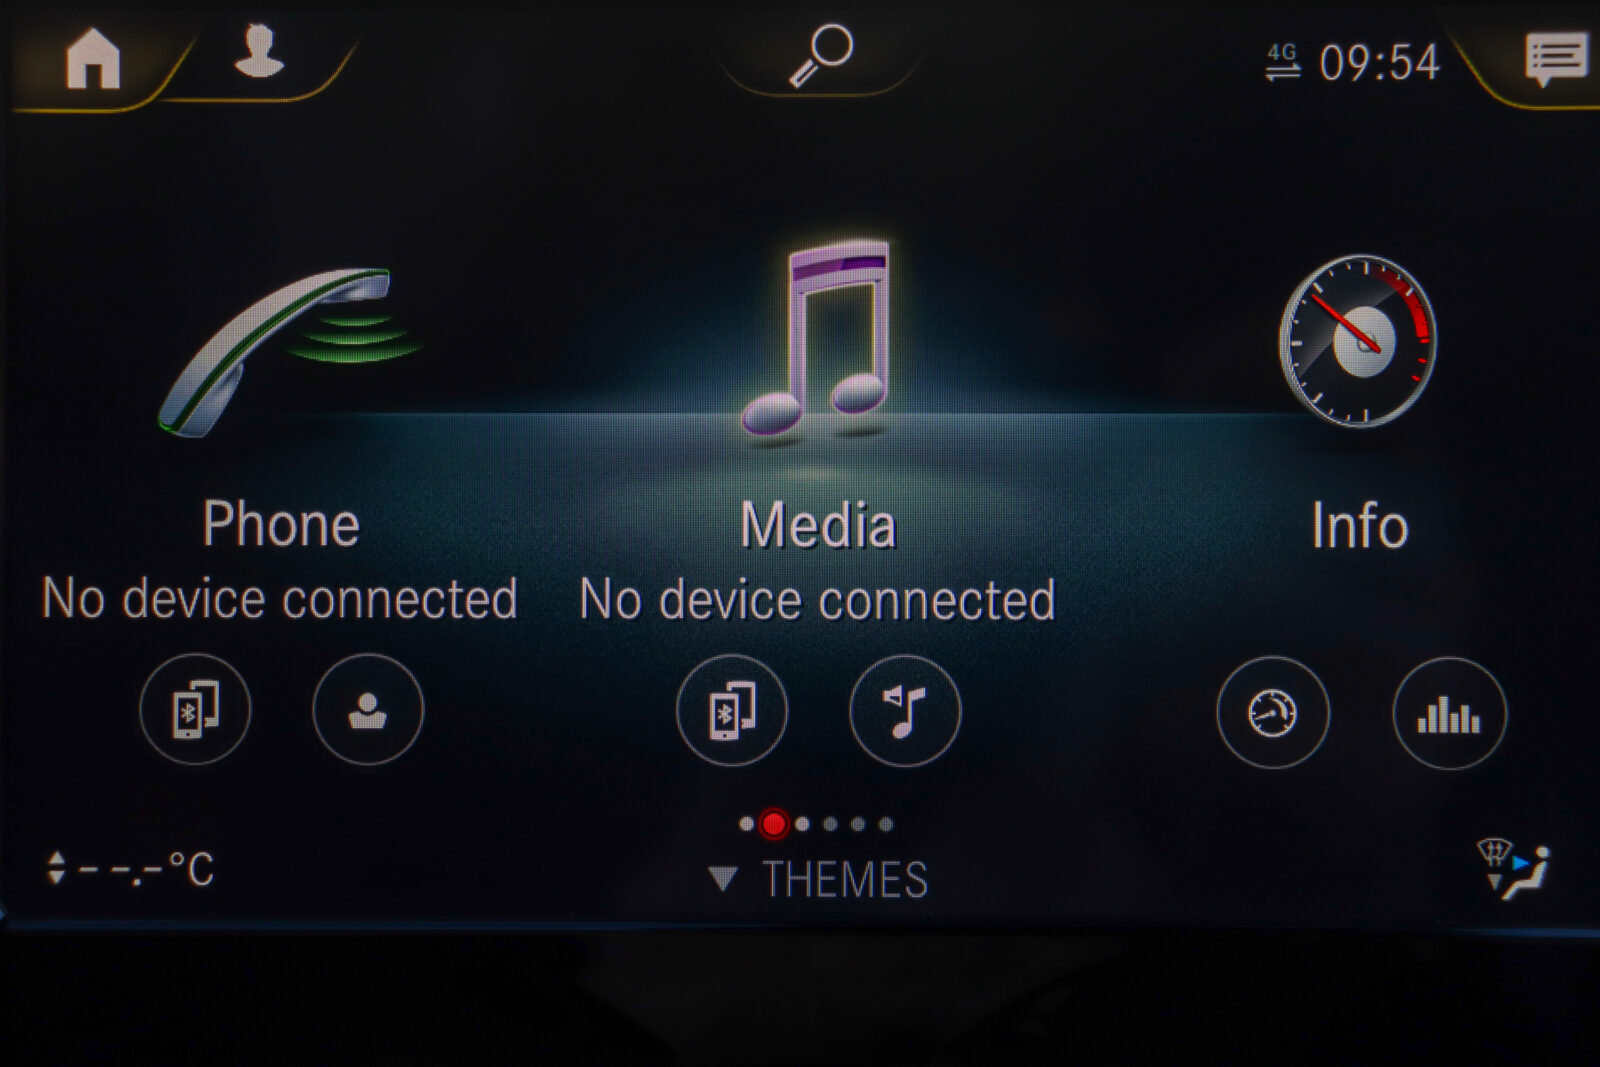Select the first page indicator dot
This screenshot has height=1067, width=1600.
coord(746,824)
